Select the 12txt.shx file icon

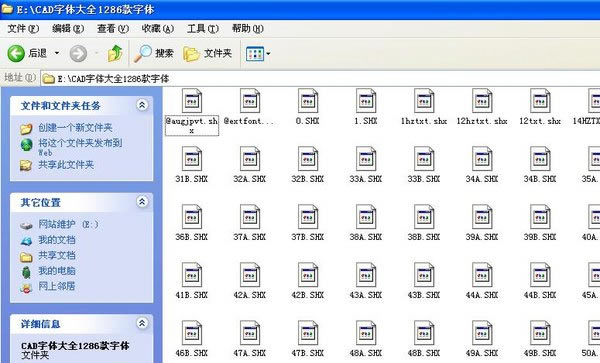point(540,101)
